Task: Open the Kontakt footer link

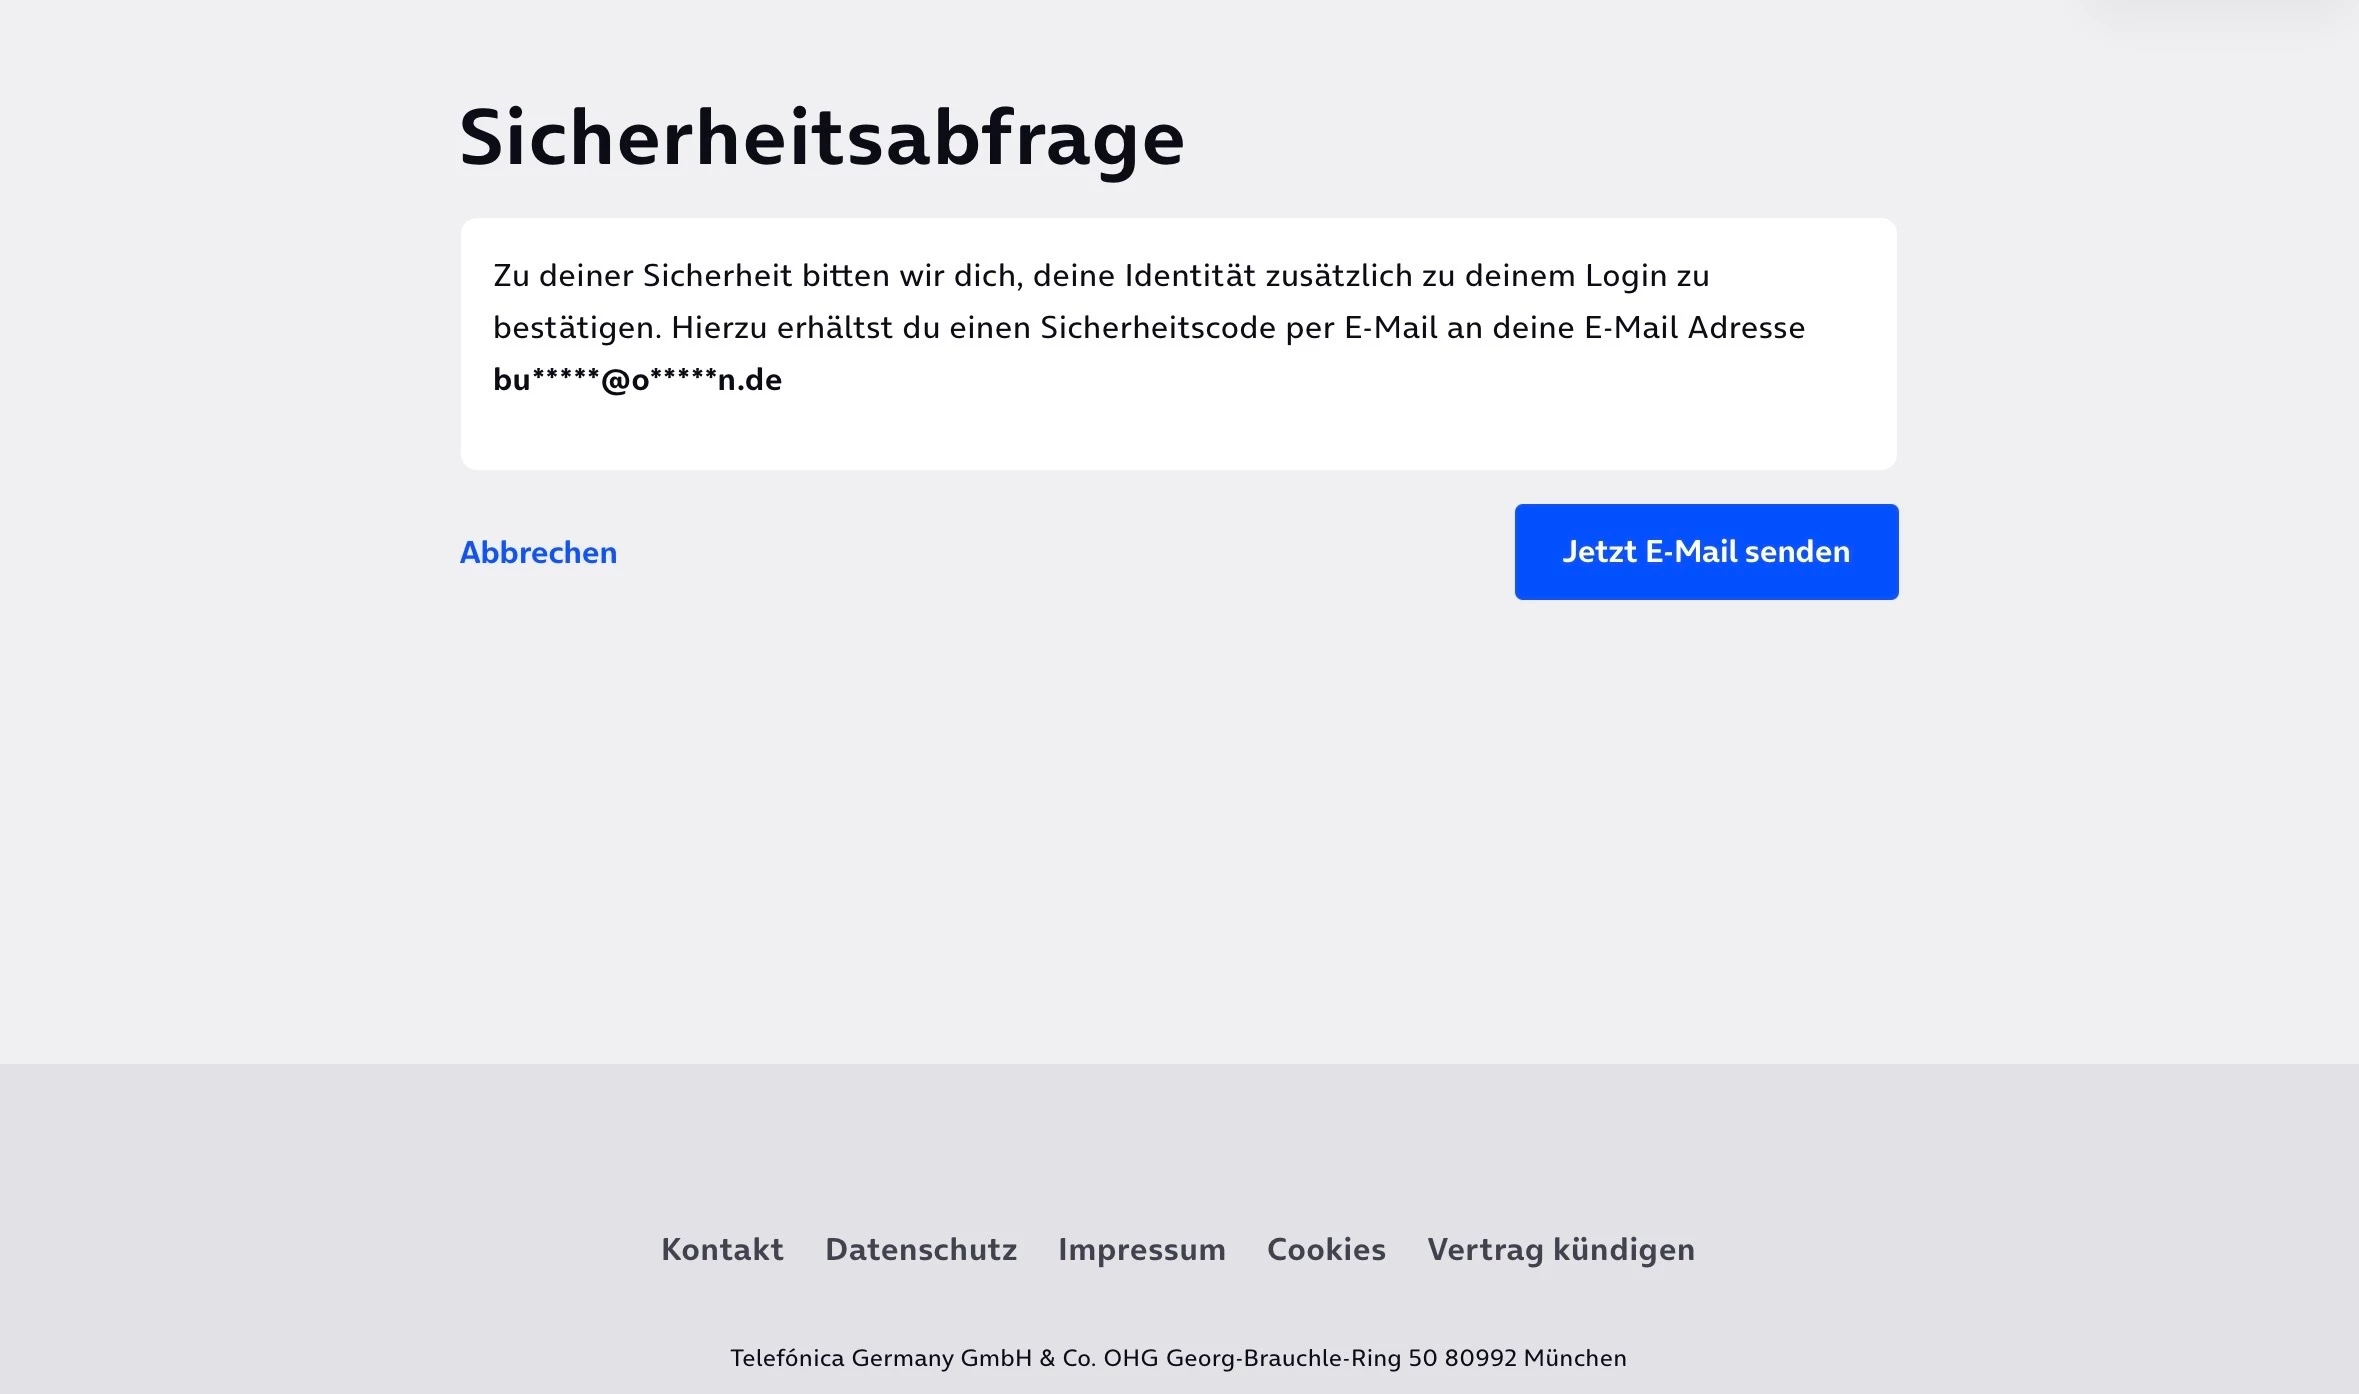Action: pyautogui.click(x=722, y=1249)
